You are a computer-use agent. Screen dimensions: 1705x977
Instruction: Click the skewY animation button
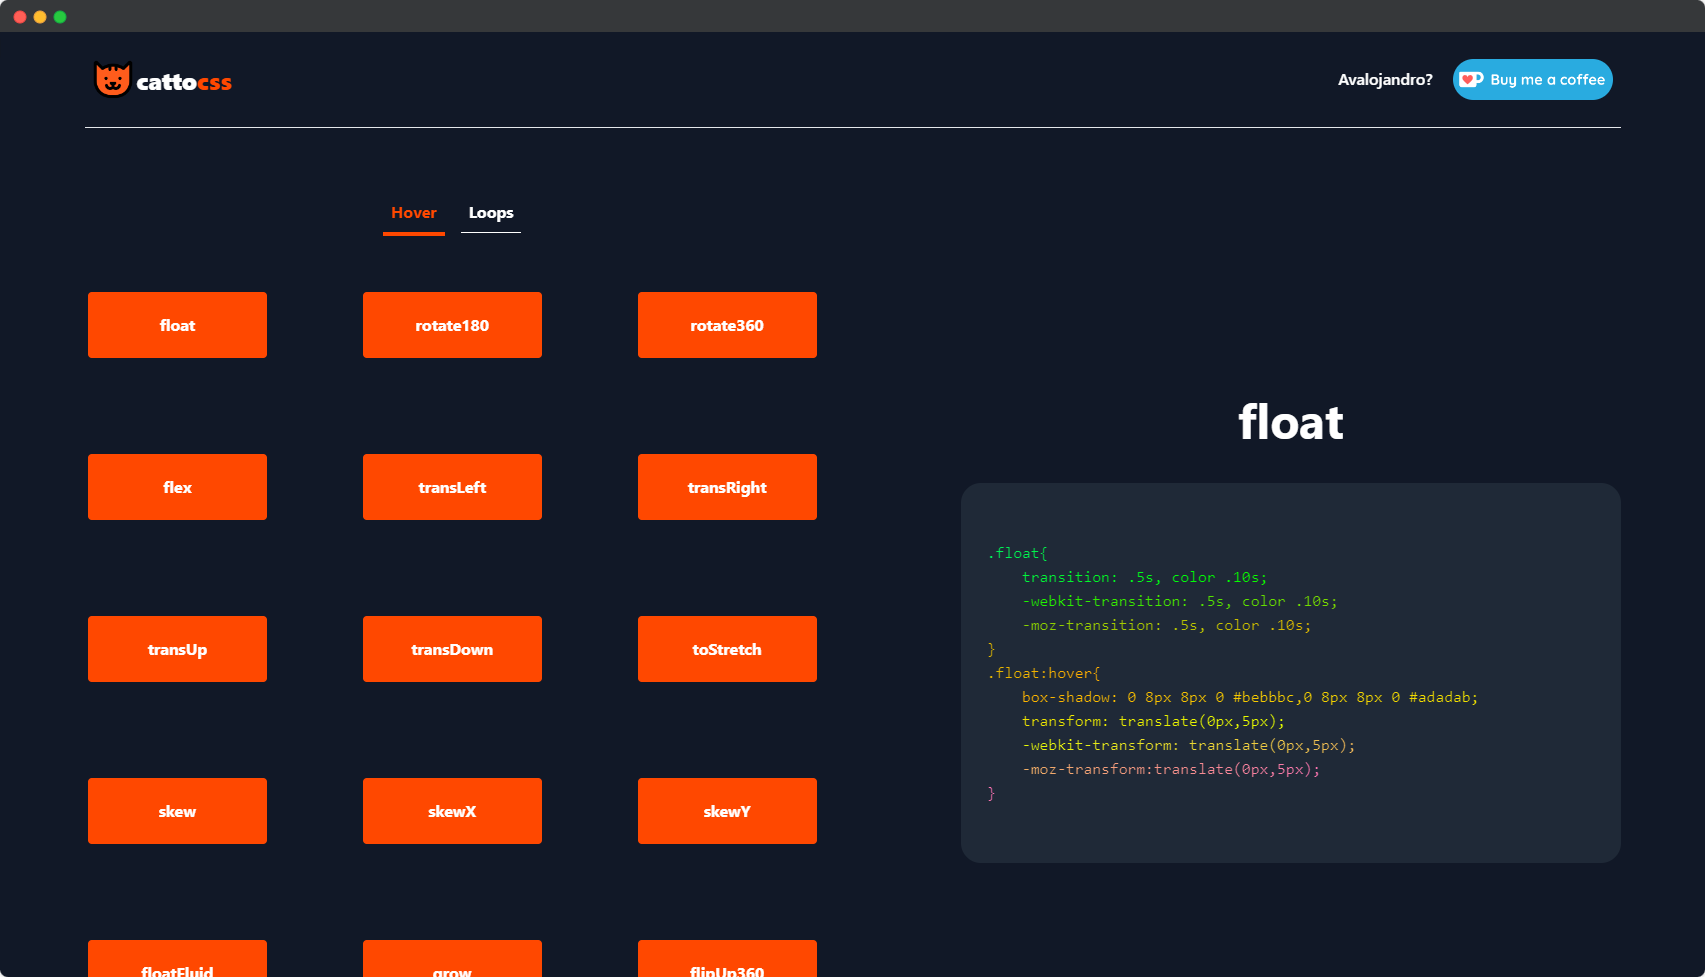727,811
